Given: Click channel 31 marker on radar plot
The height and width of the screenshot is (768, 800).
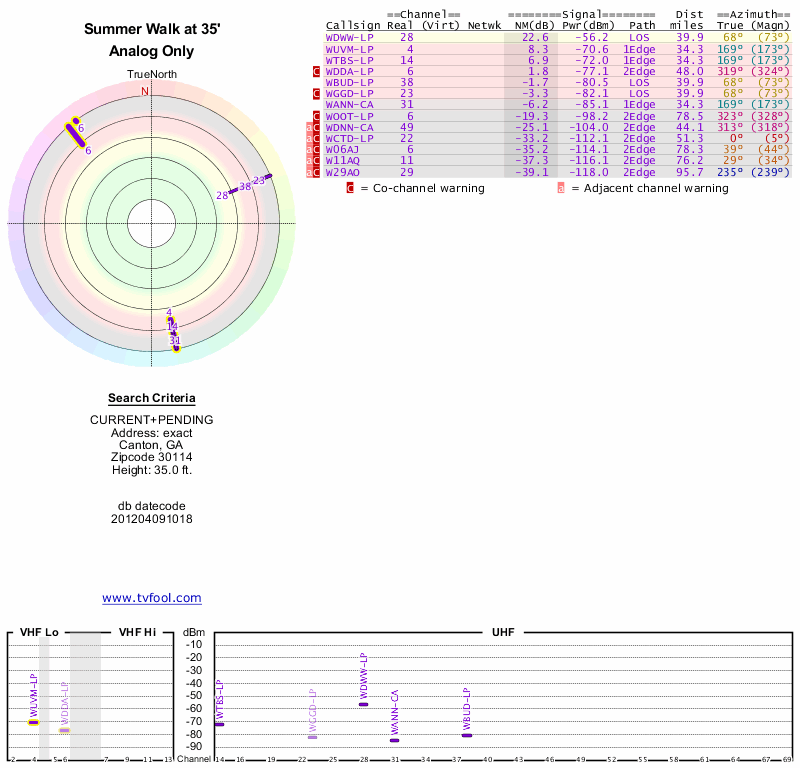Looking at the screenshot, I should 175,341.
